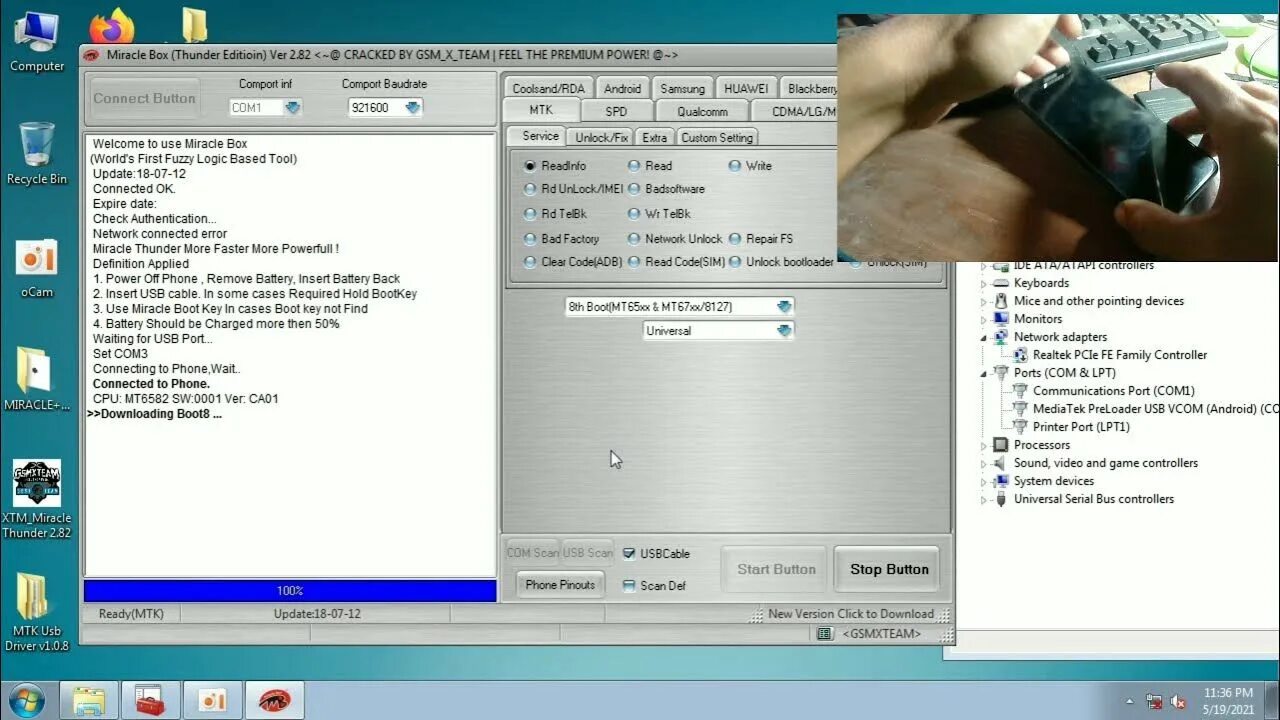Open the red toolbox taskbar icon
Image resolution: width=1280 pixels, height=720 pixels.
pos(151,700)
